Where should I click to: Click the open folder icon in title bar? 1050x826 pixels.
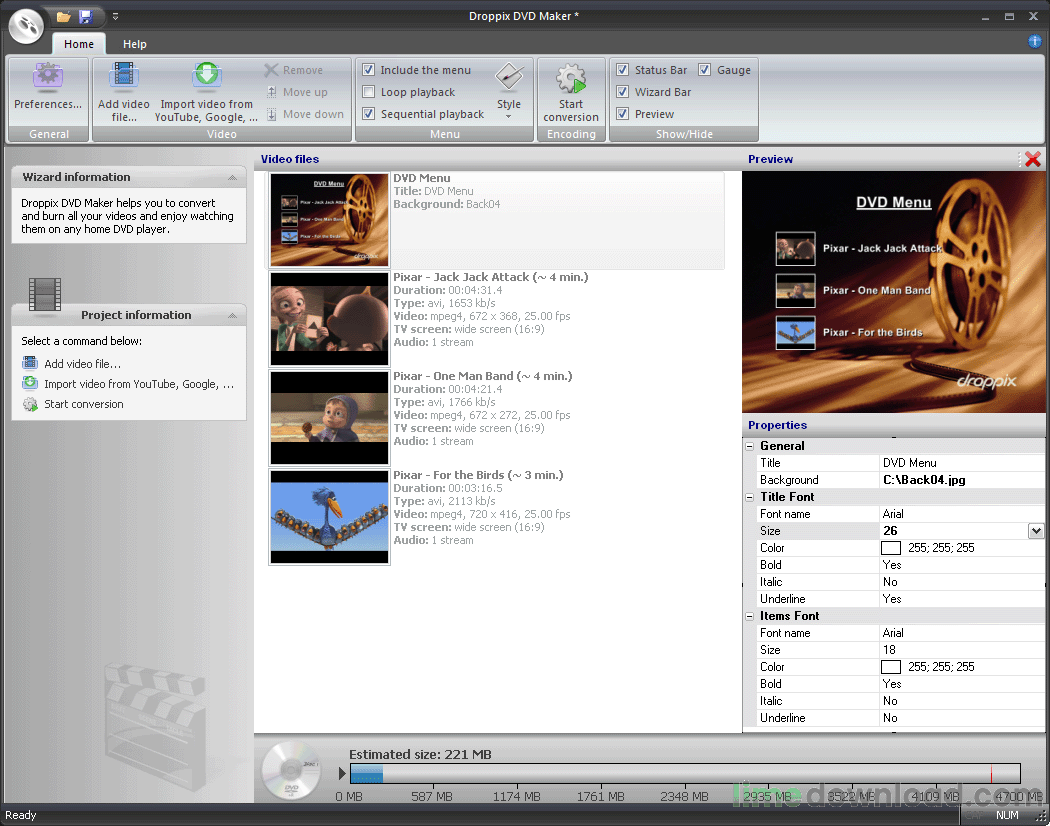[64, 16]
